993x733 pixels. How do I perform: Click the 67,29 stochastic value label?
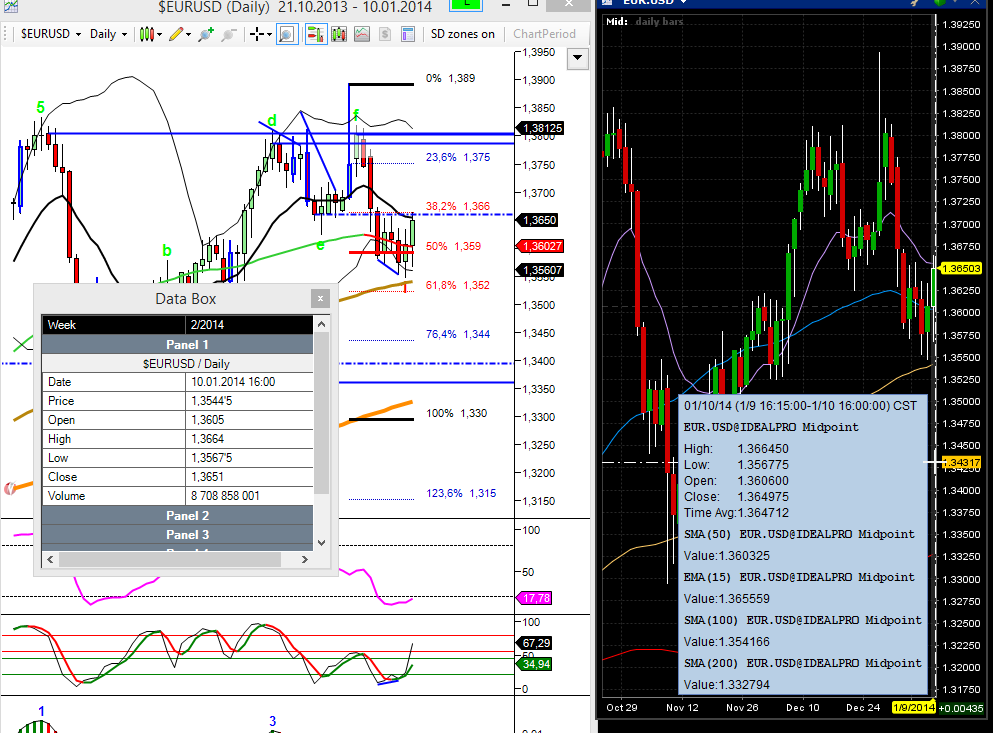pos(536,643)
